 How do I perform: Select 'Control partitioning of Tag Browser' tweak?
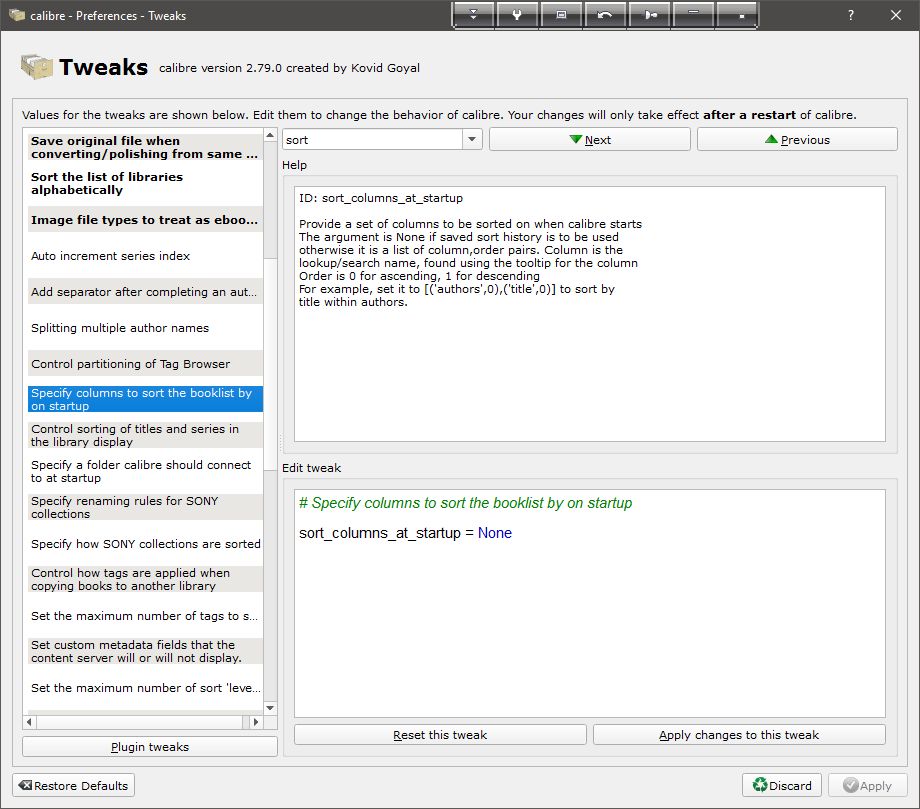[x=145, y=364]
